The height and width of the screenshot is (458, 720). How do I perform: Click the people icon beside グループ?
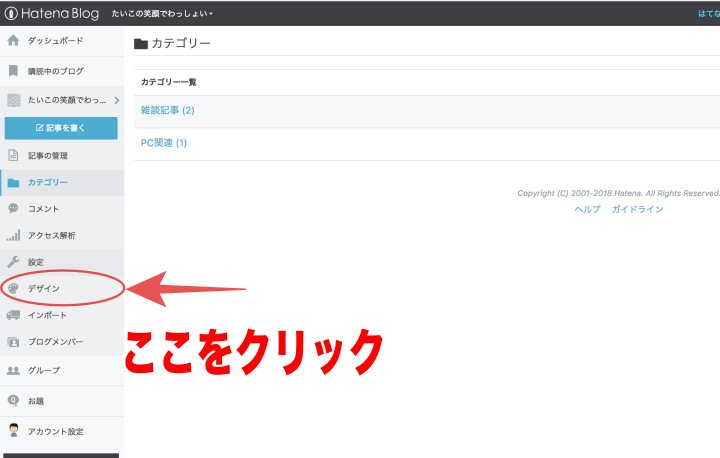coord(13,370)
